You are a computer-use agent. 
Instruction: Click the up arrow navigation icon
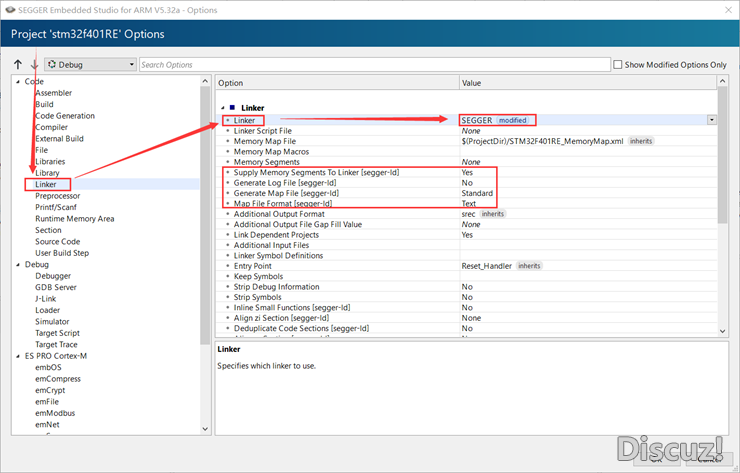tap(18, 65)
